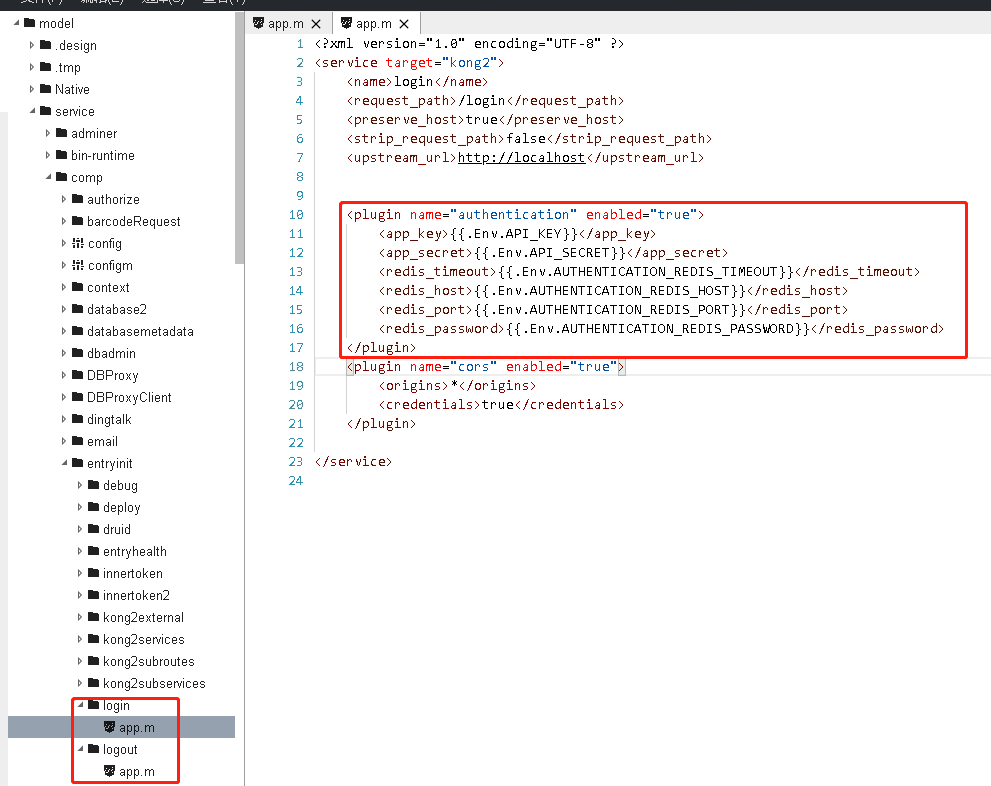Click the configm settings icon

tap(78, 265)
